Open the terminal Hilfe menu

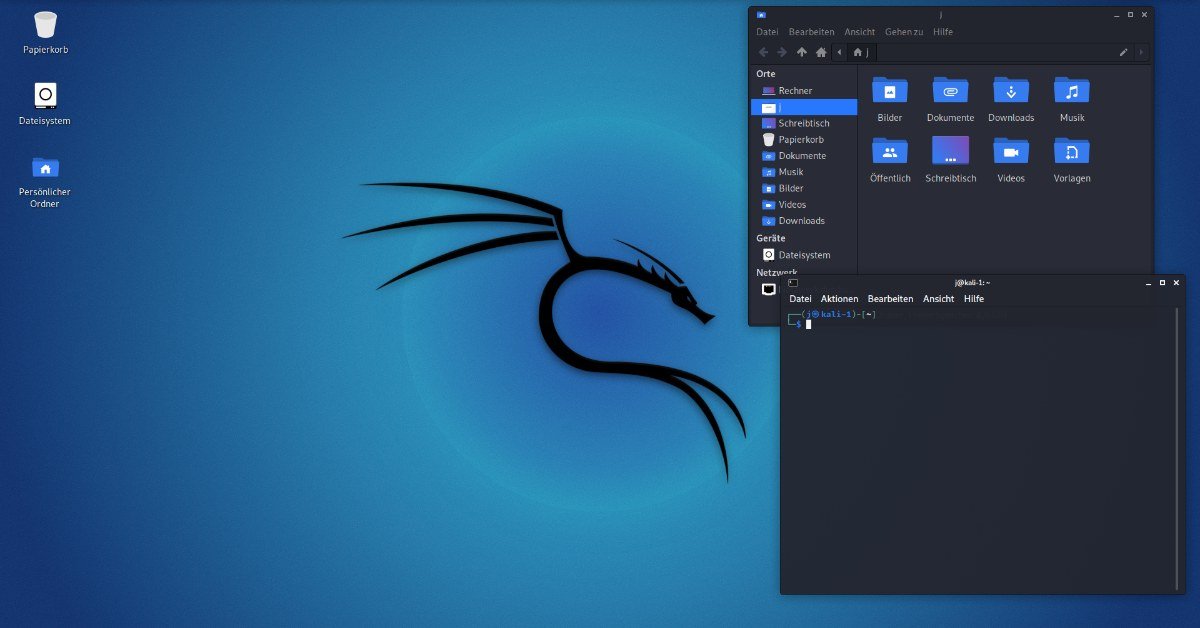click(x=974, y=299)
